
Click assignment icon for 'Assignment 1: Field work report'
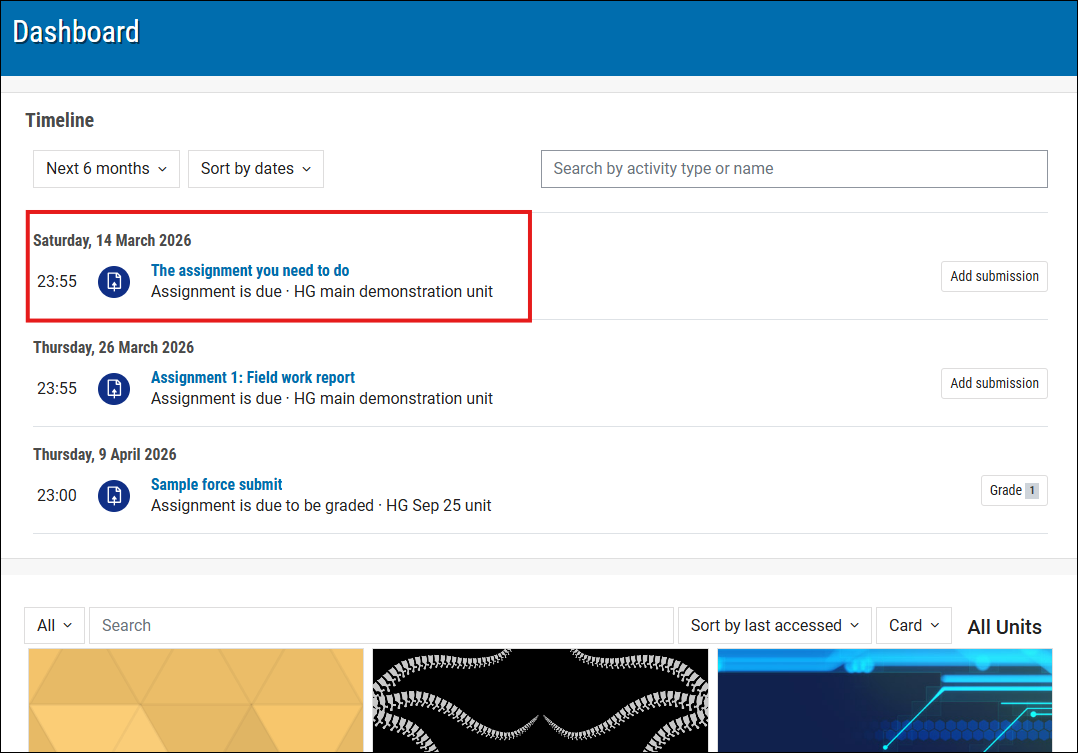pos(113,389)
